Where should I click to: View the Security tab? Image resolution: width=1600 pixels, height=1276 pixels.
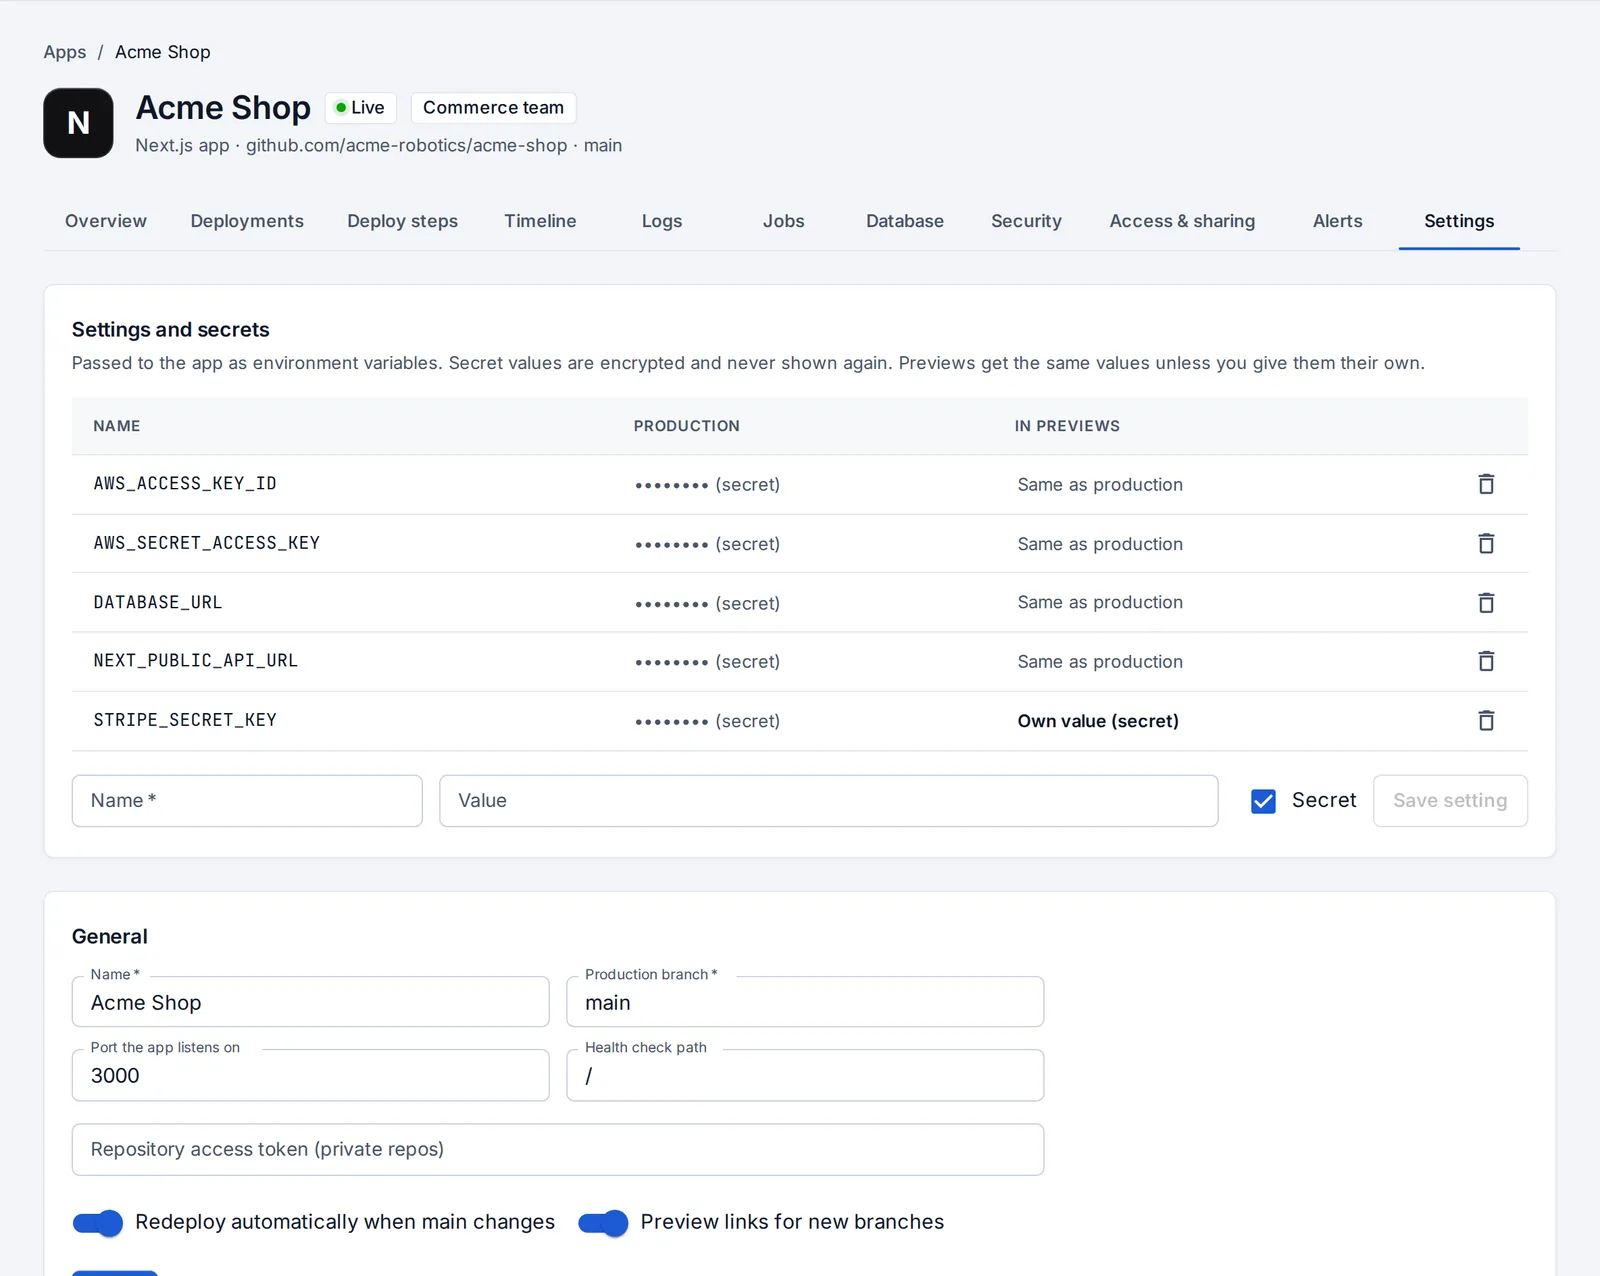1026,221
